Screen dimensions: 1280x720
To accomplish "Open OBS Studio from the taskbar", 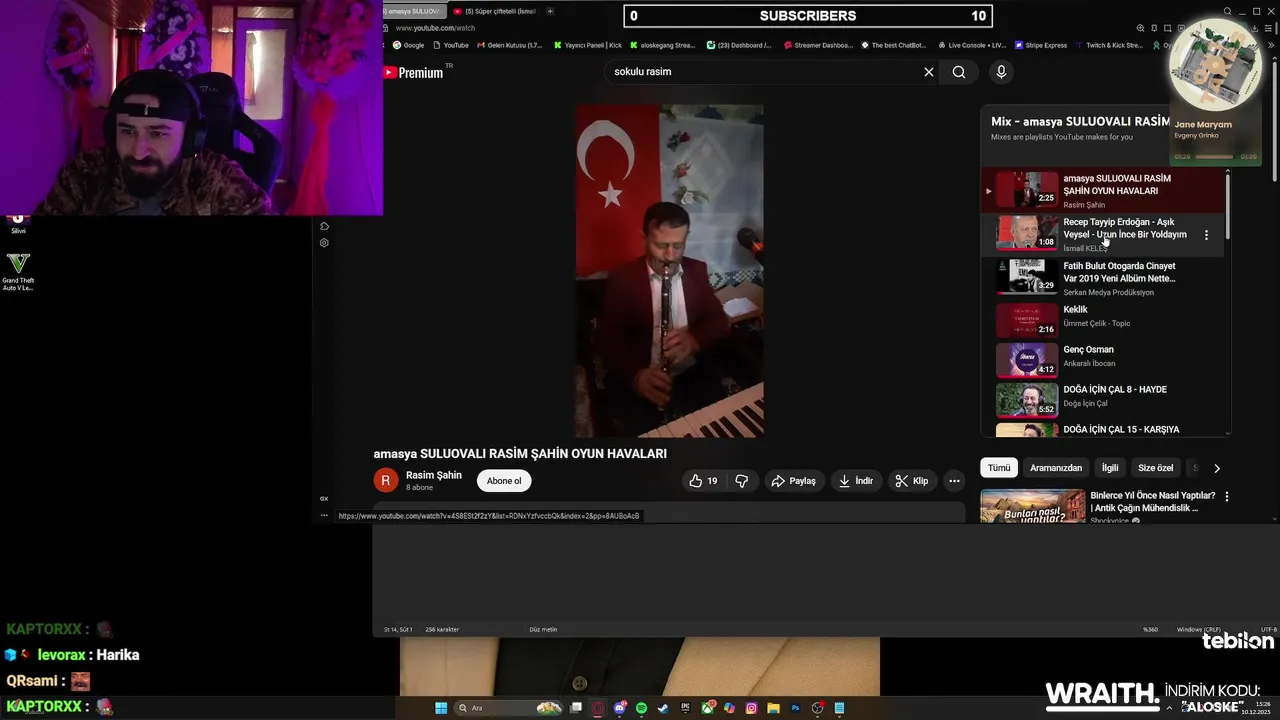I will tap(818, 708).
